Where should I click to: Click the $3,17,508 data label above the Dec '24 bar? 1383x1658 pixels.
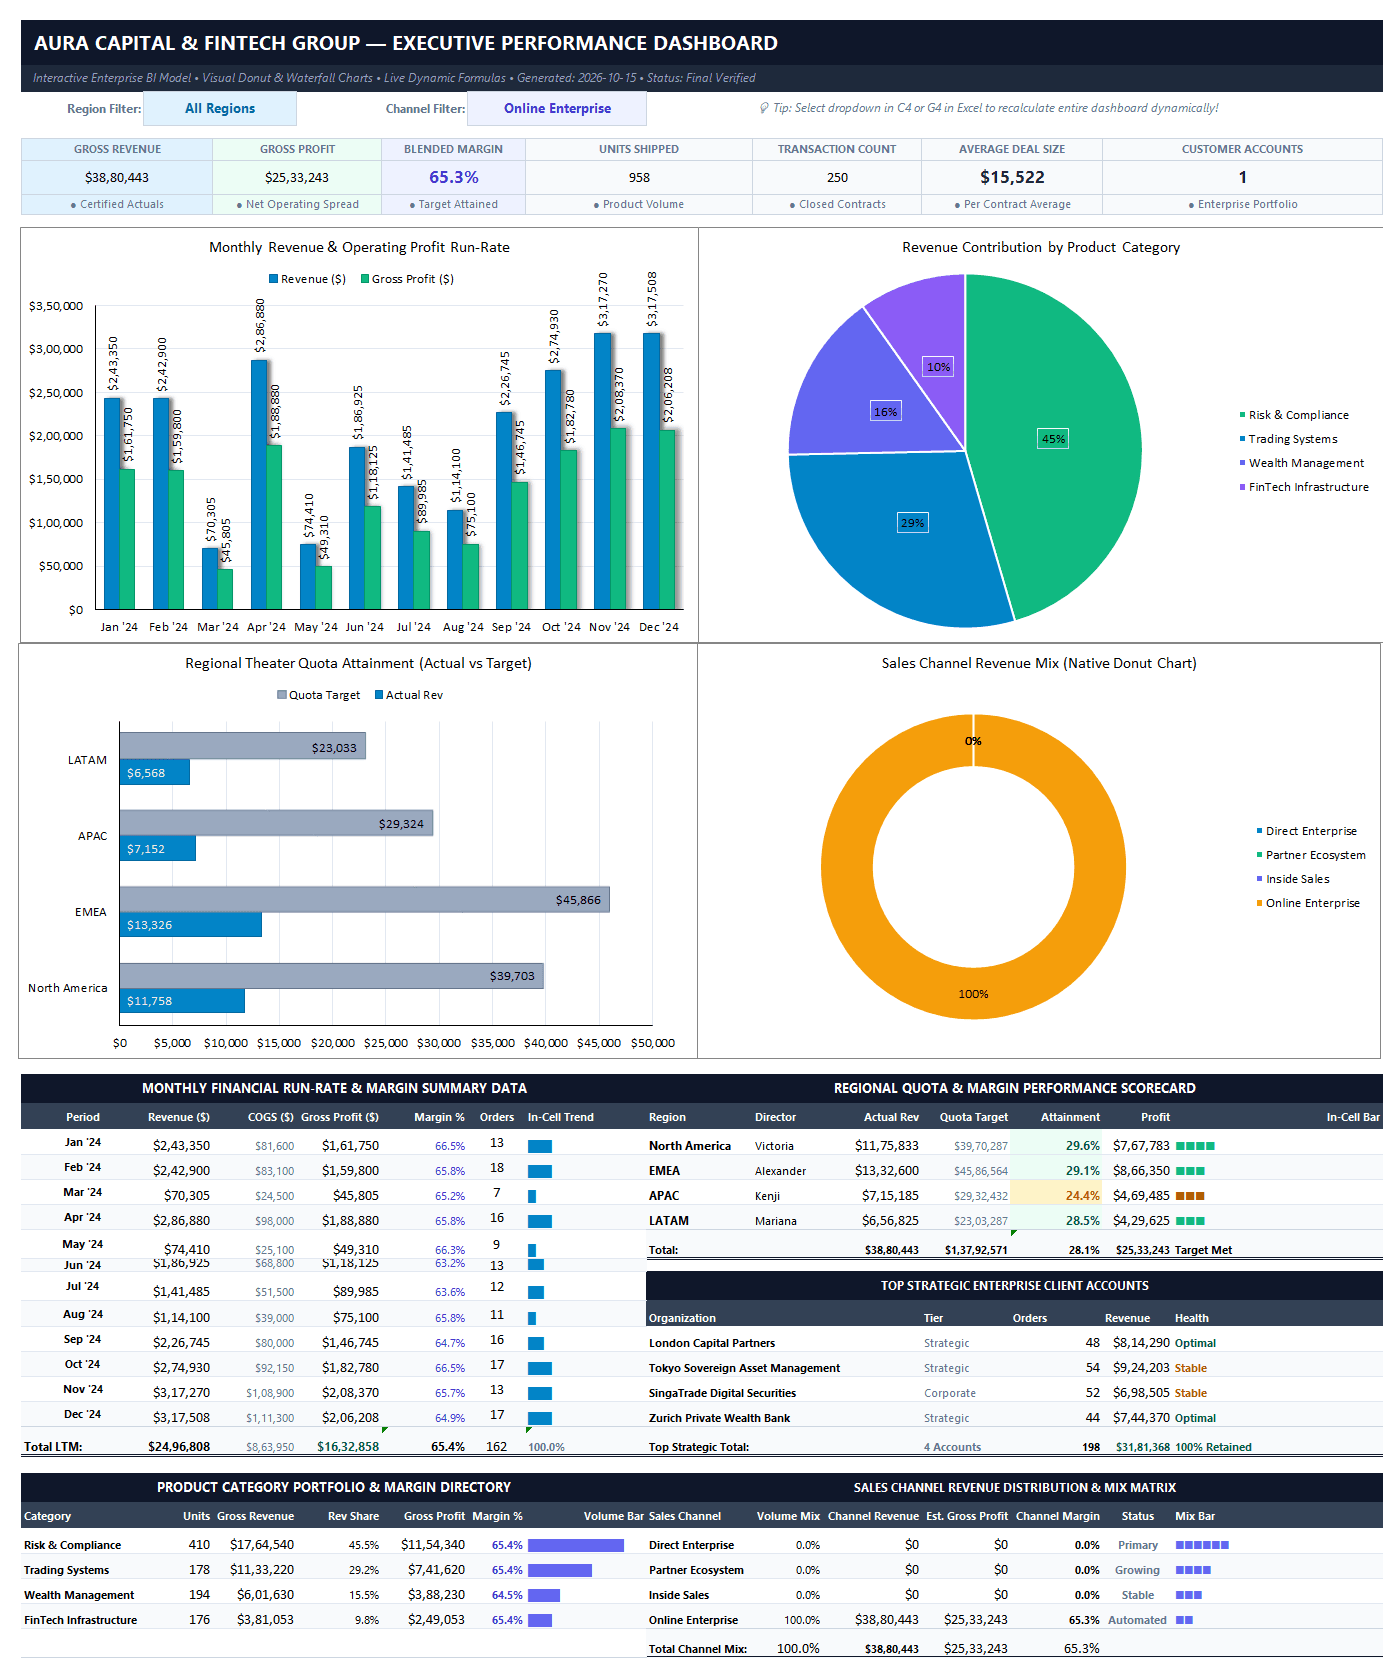[x=652, y=299]
